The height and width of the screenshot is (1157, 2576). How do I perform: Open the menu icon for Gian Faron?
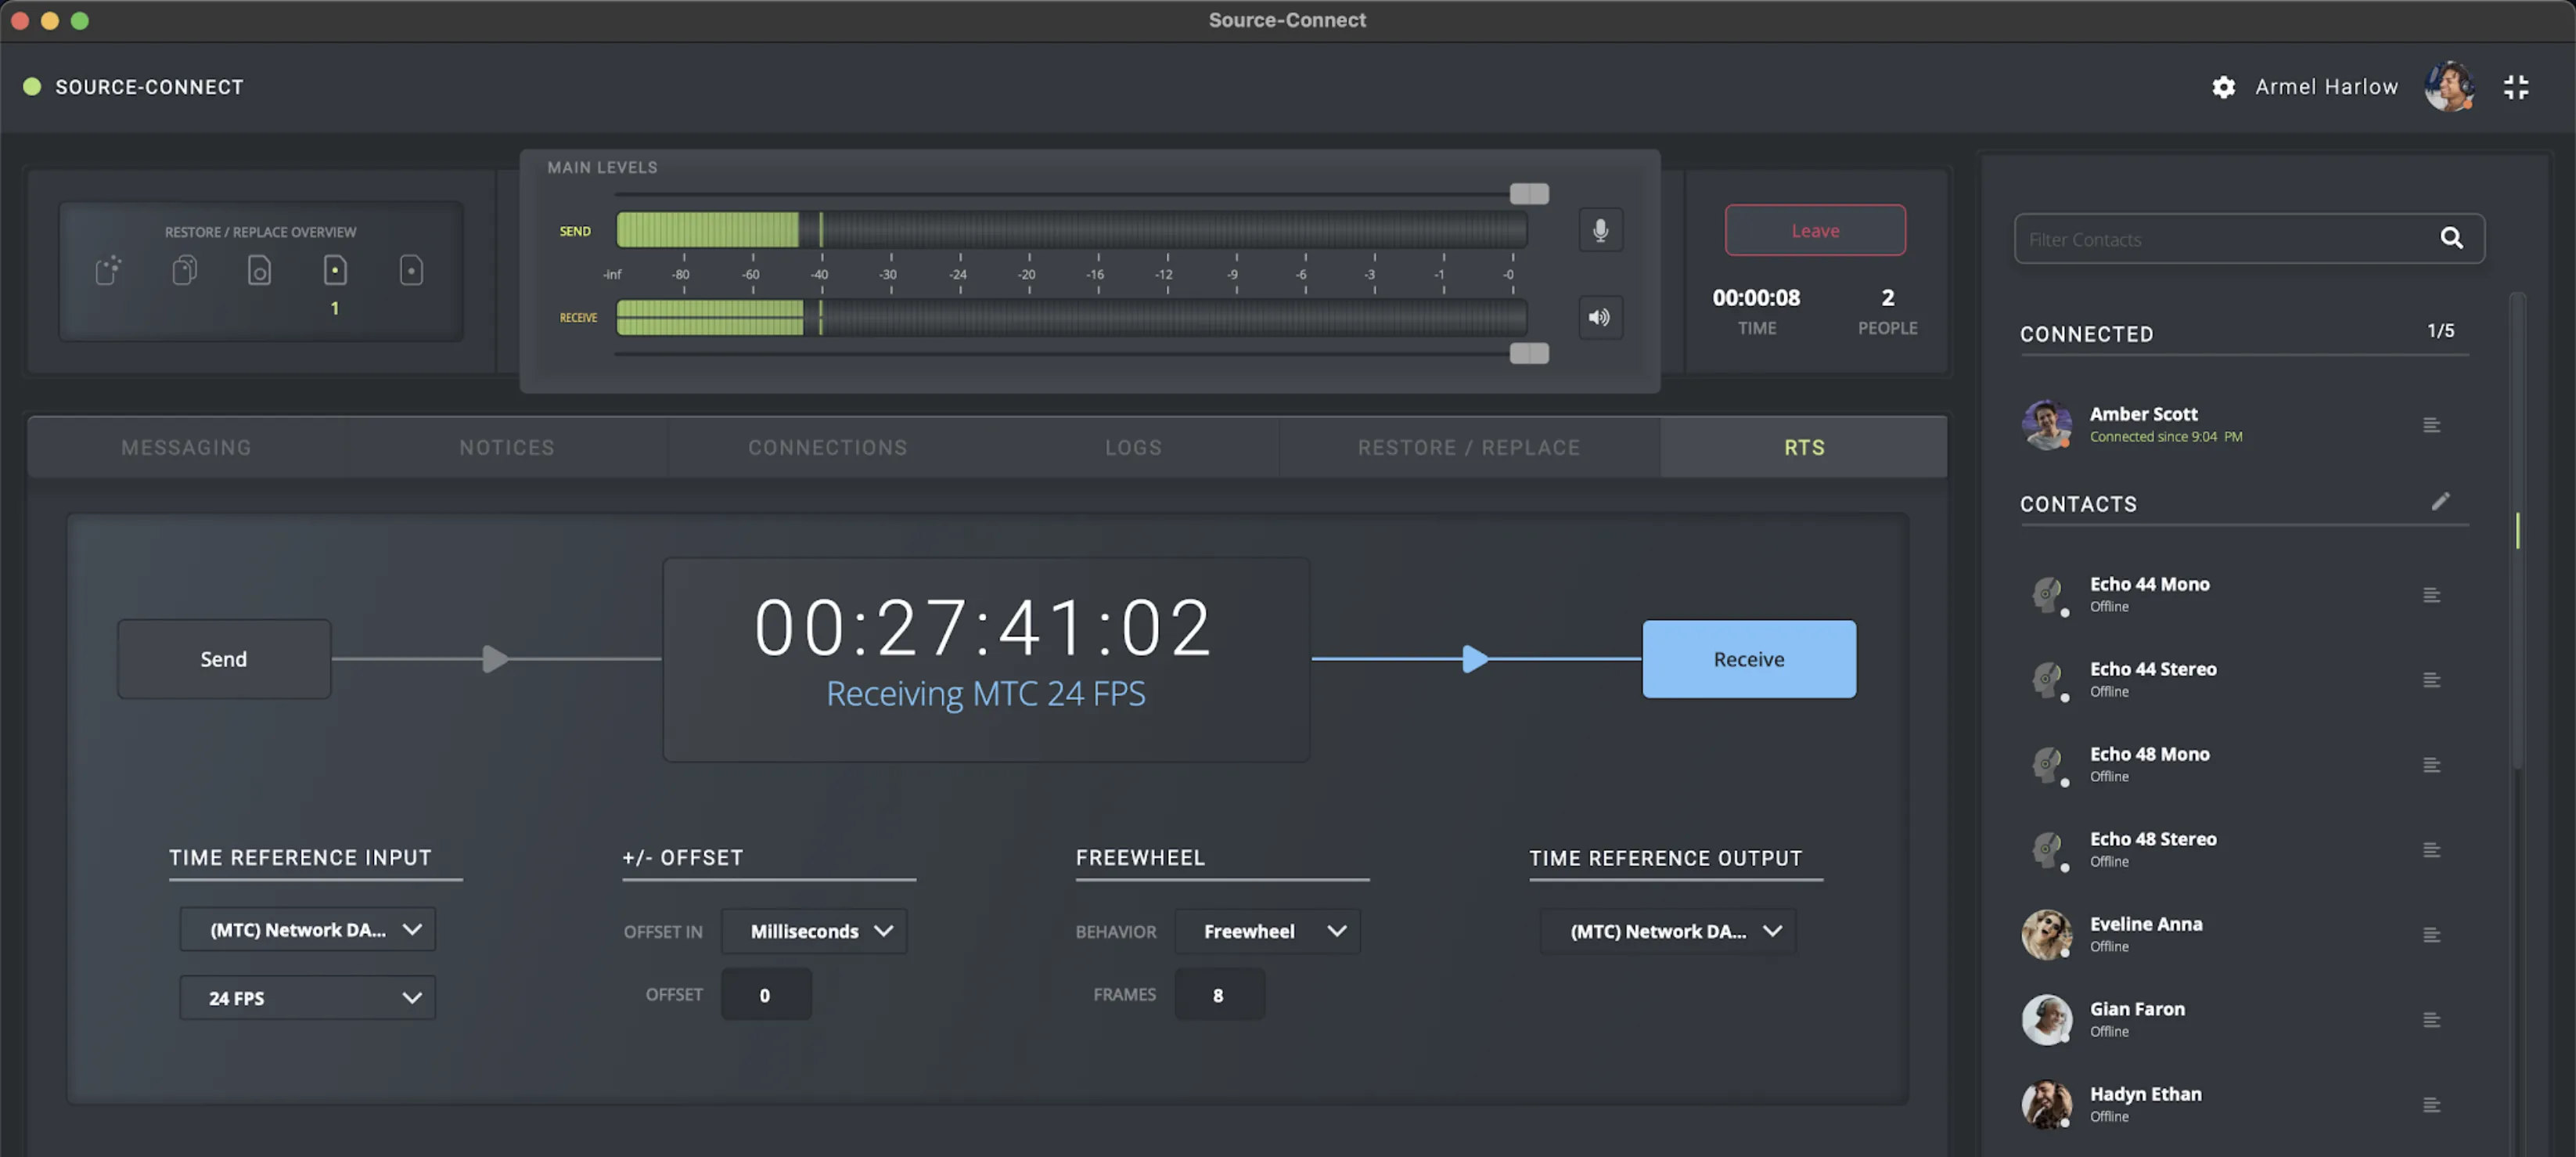2432,1020
